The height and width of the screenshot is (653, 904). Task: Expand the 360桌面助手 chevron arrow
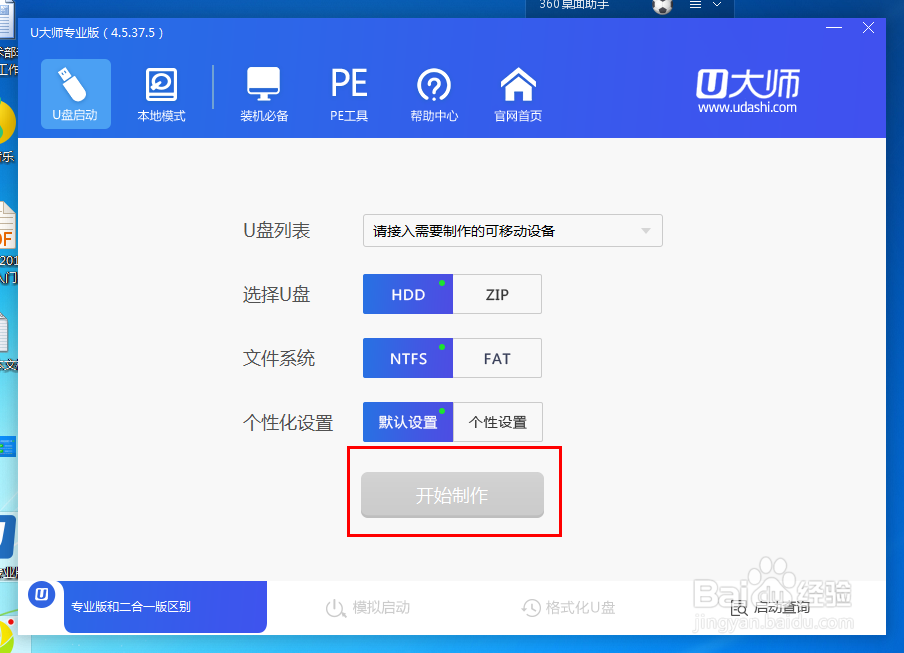[x=717, y=4]
